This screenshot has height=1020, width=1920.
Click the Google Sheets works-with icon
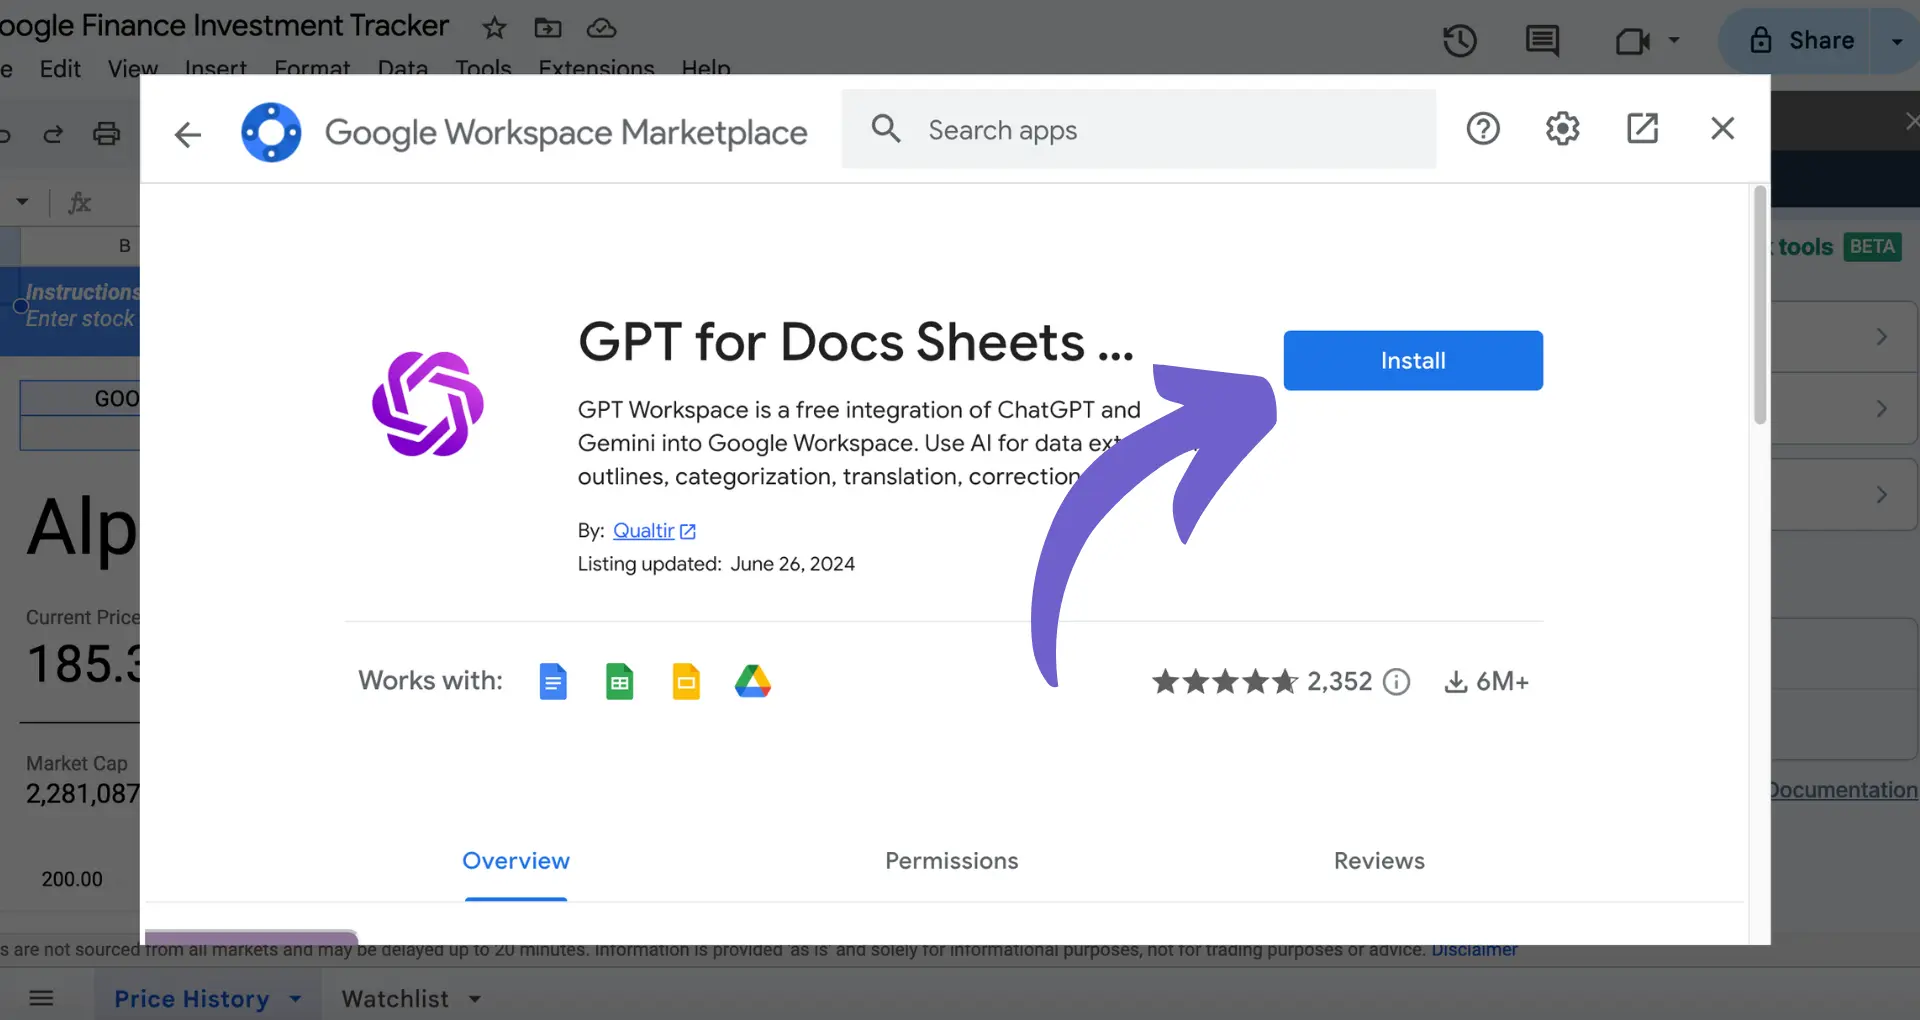(x=620, y=682)
